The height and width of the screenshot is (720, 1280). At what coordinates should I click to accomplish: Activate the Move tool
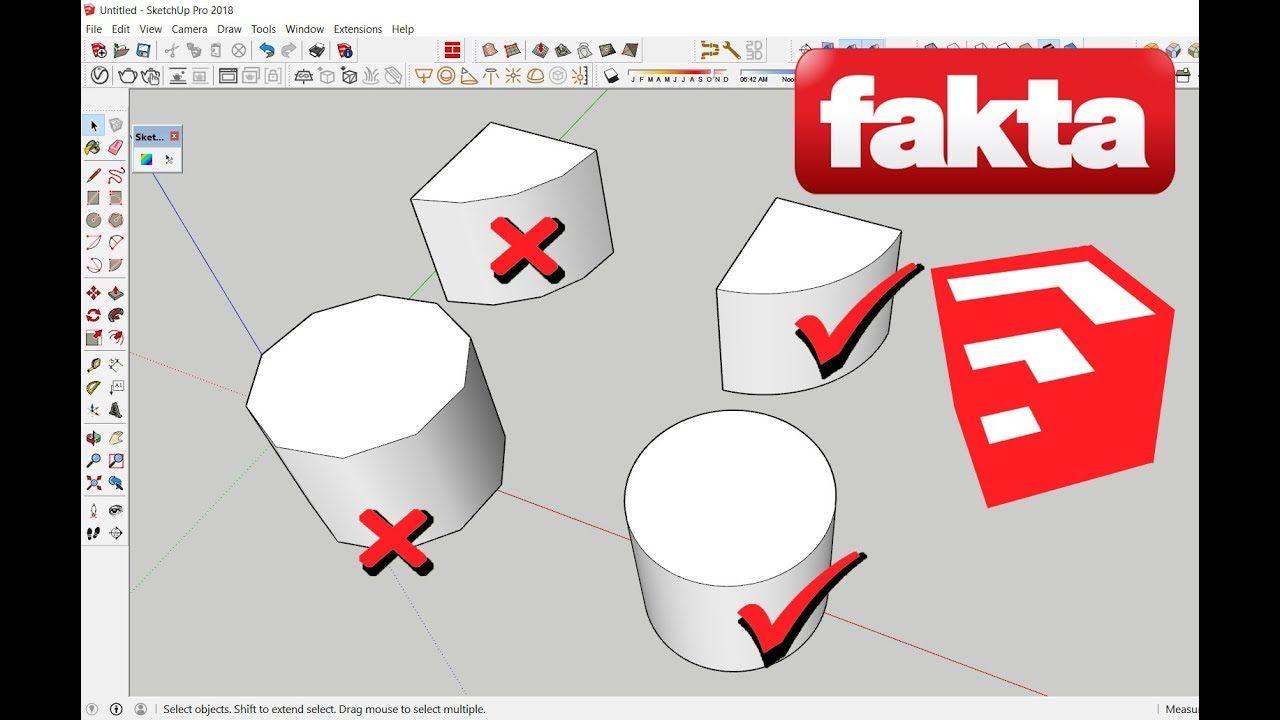tap(94, 293)
